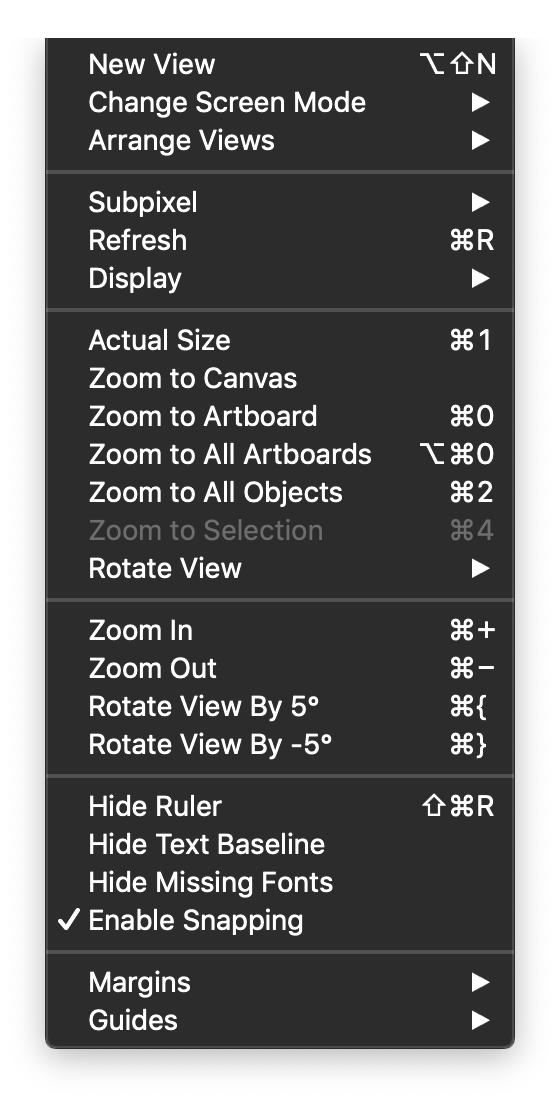Viewport: 560px width, 1102px height.
Task: Expand the Subpixel submenu arrow
Action: point(480,202)
